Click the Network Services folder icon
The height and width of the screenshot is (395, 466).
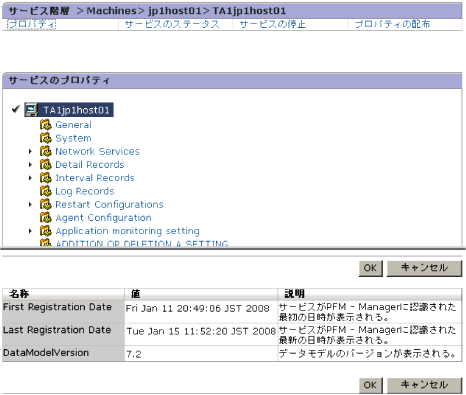click(x=46, y=151)
